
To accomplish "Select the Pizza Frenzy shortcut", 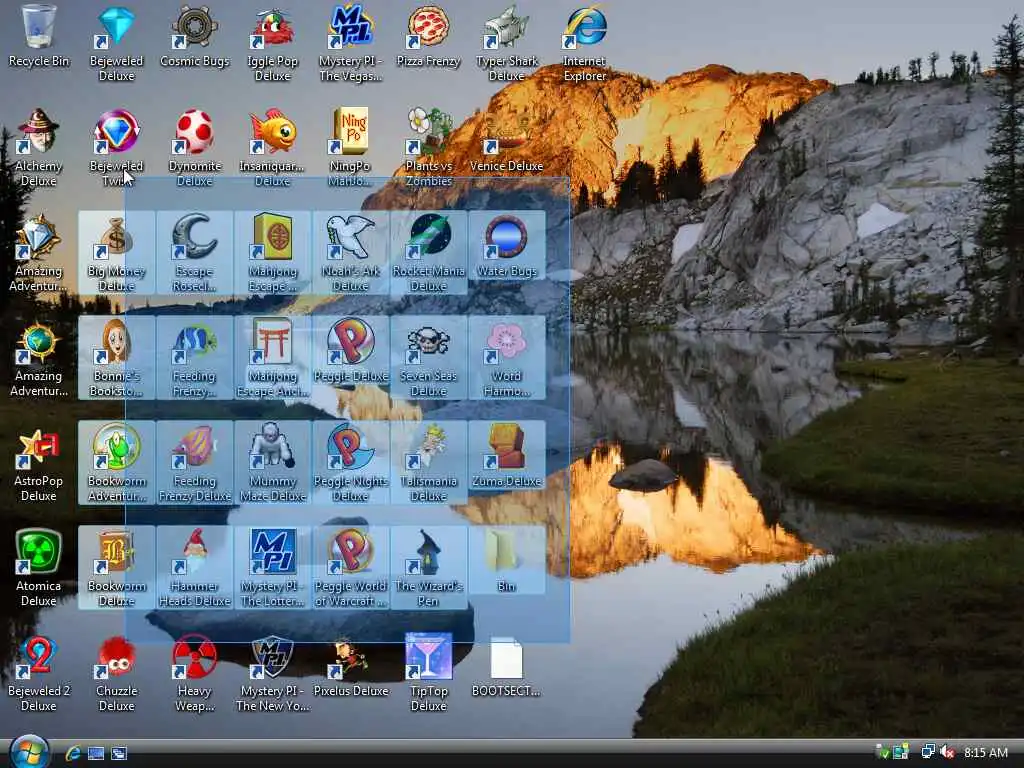I will [428, 36].
